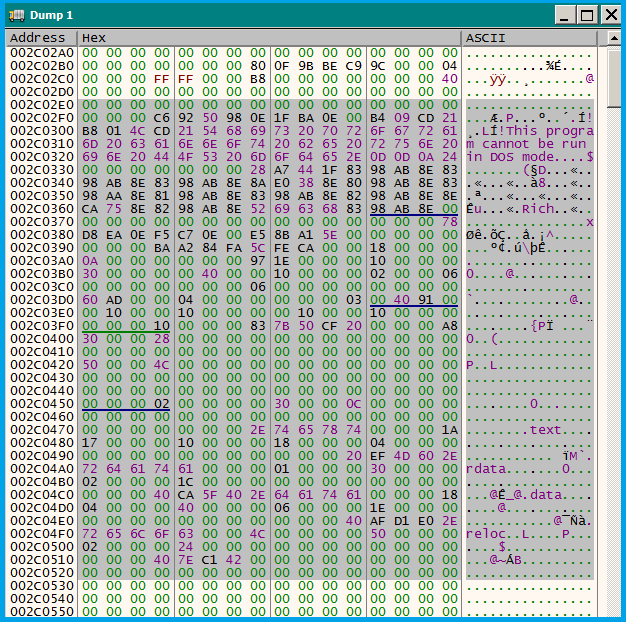Click the Dump 1 window icon
626x622 pixels.
pos(16,15)
